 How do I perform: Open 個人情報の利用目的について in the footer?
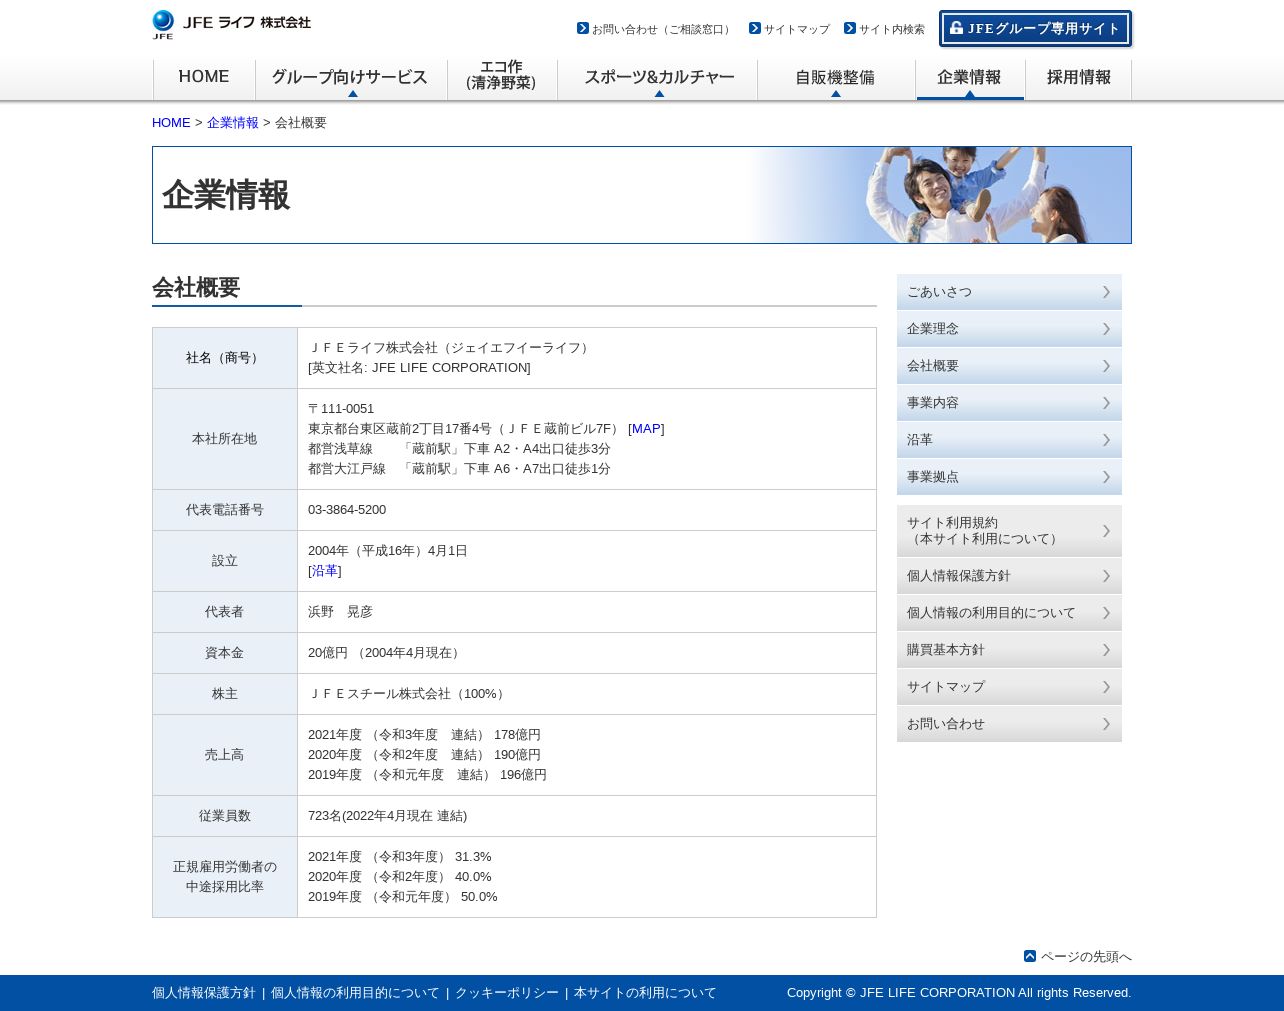355,993
